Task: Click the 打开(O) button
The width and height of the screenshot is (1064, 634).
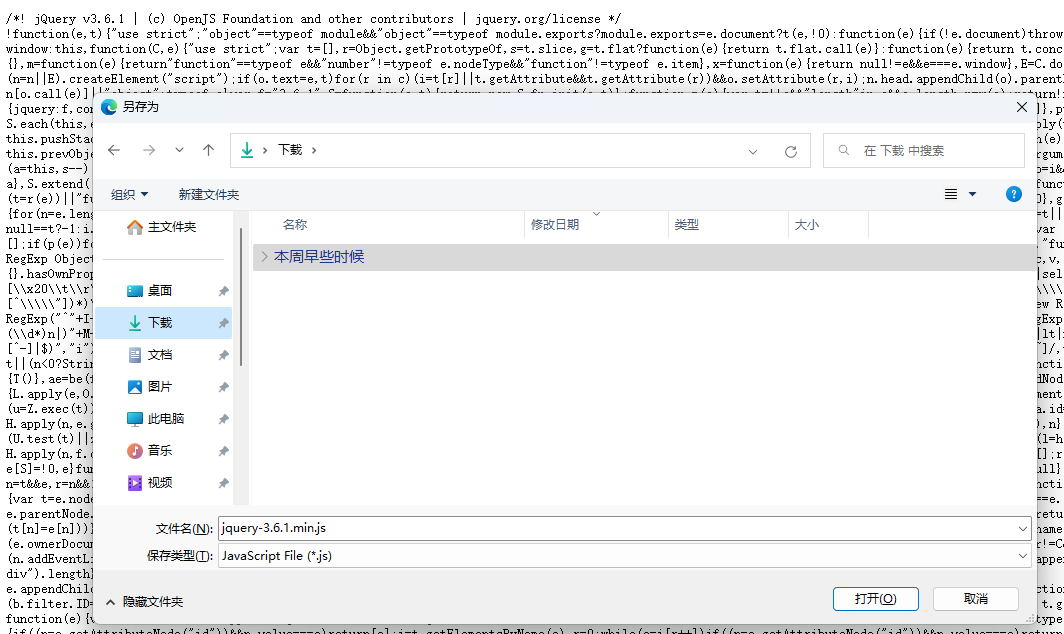Action: pos(875,599)
